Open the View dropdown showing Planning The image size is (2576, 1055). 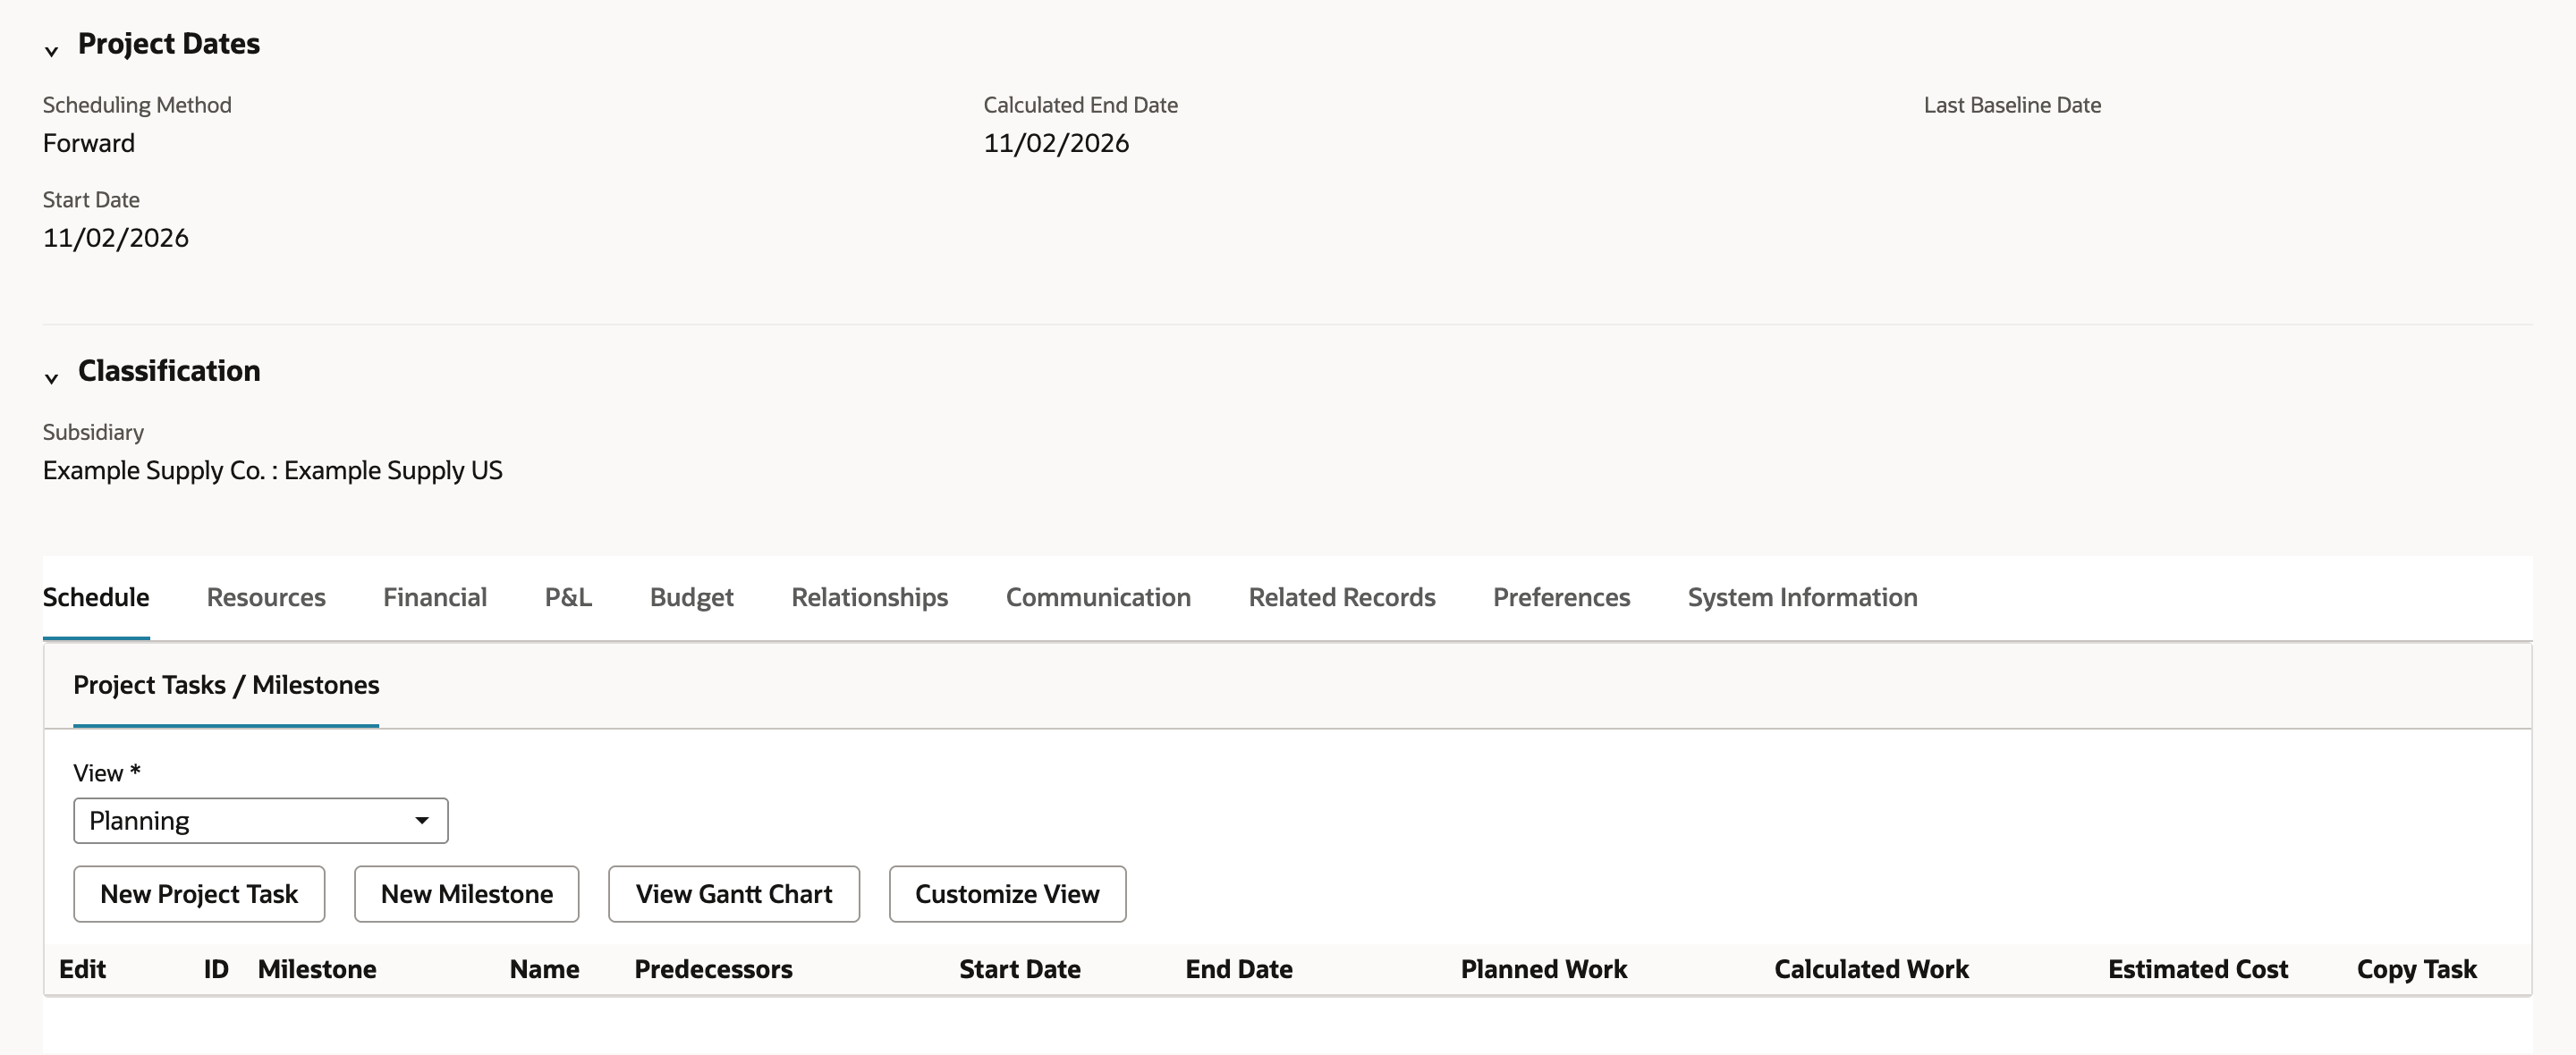click(260, 820)
